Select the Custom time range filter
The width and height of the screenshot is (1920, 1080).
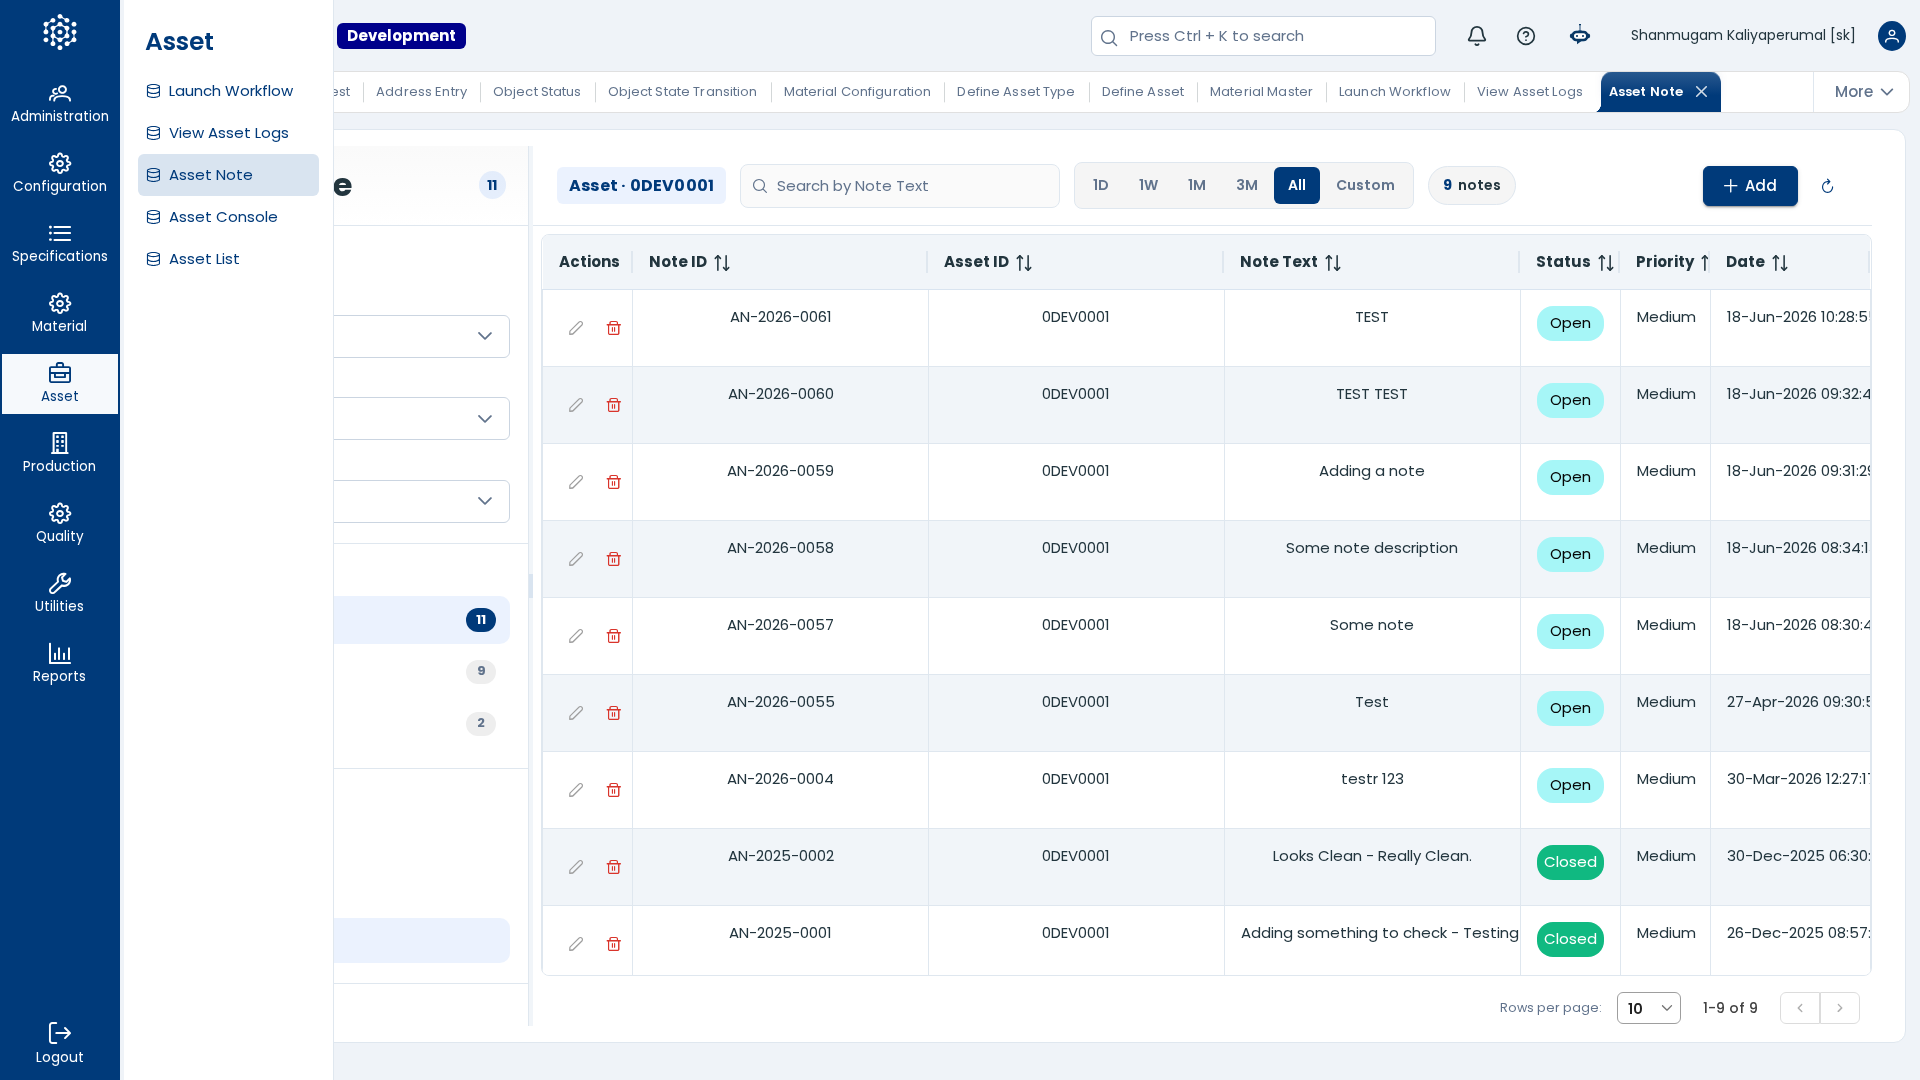pyautogui.click(x=1365, y=186)
